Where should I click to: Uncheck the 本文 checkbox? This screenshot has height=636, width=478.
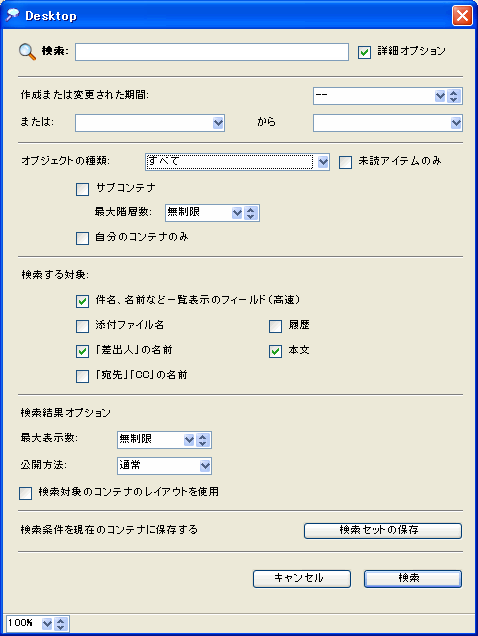click(x=276, y=351)
